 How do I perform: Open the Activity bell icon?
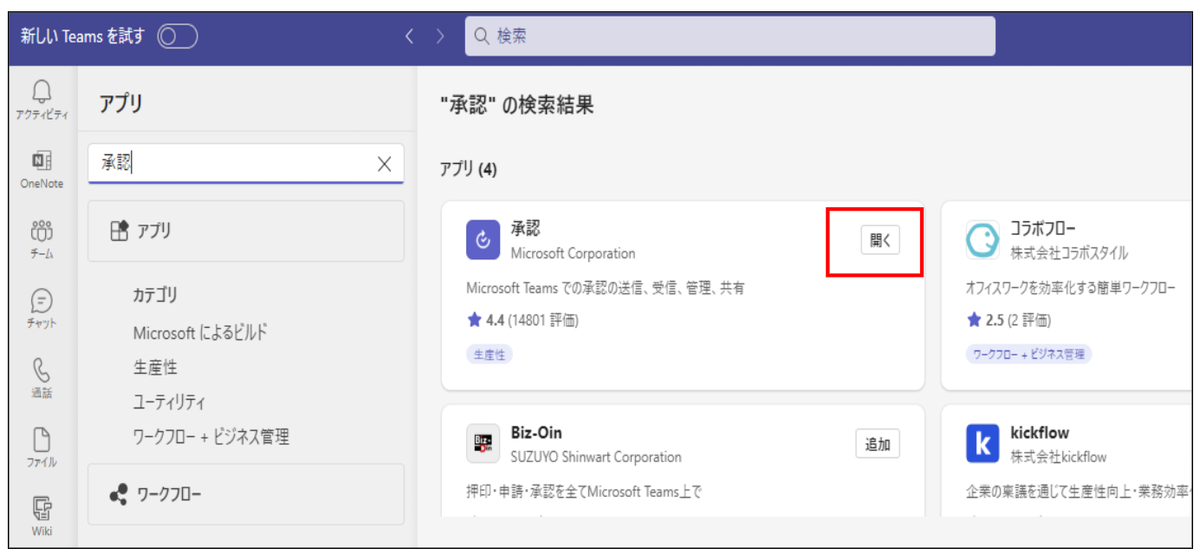[x=42, y=93]
